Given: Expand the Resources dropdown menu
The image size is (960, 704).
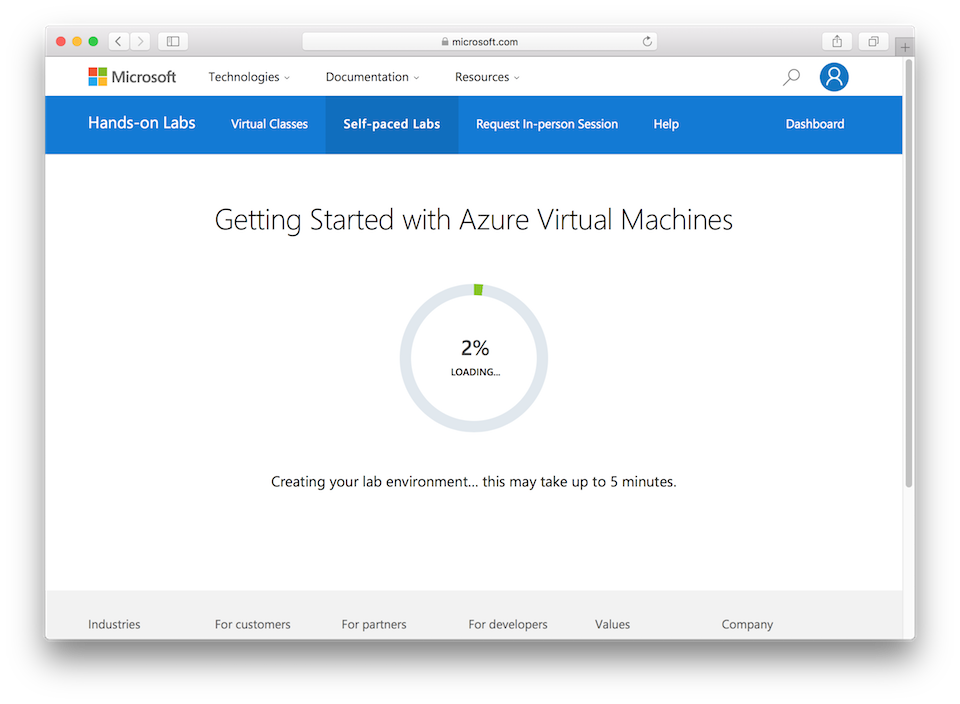Looking at the screenshot, I should pos(487,77).
